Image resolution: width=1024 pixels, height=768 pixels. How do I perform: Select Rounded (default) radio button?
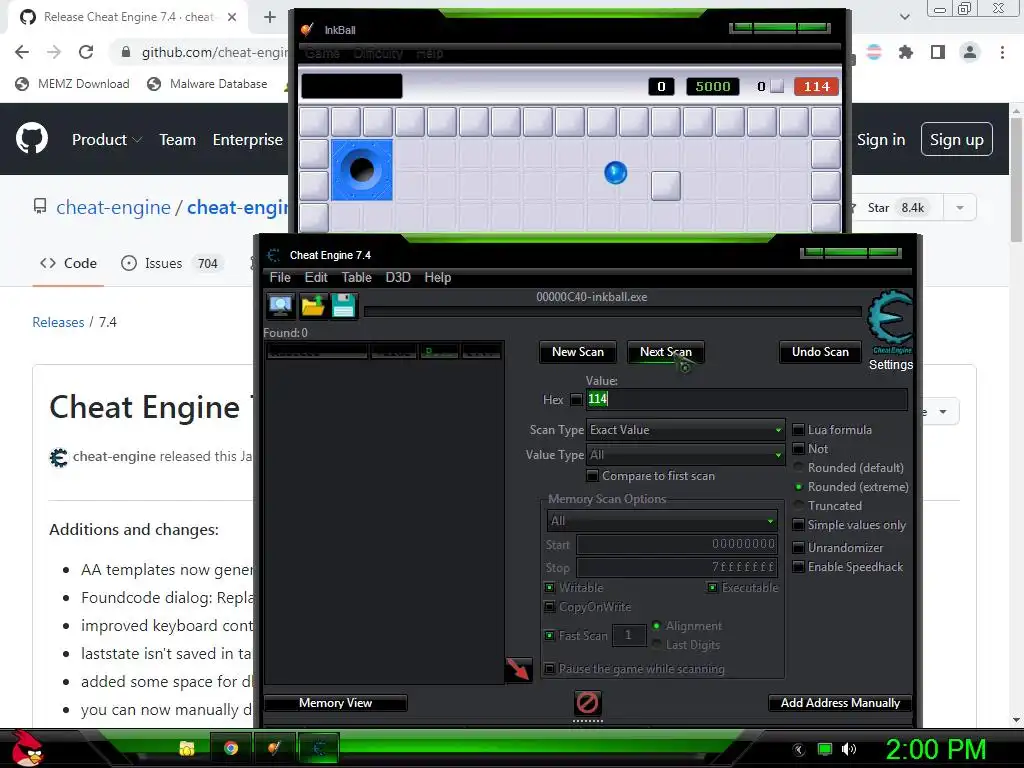click(799, 468)
